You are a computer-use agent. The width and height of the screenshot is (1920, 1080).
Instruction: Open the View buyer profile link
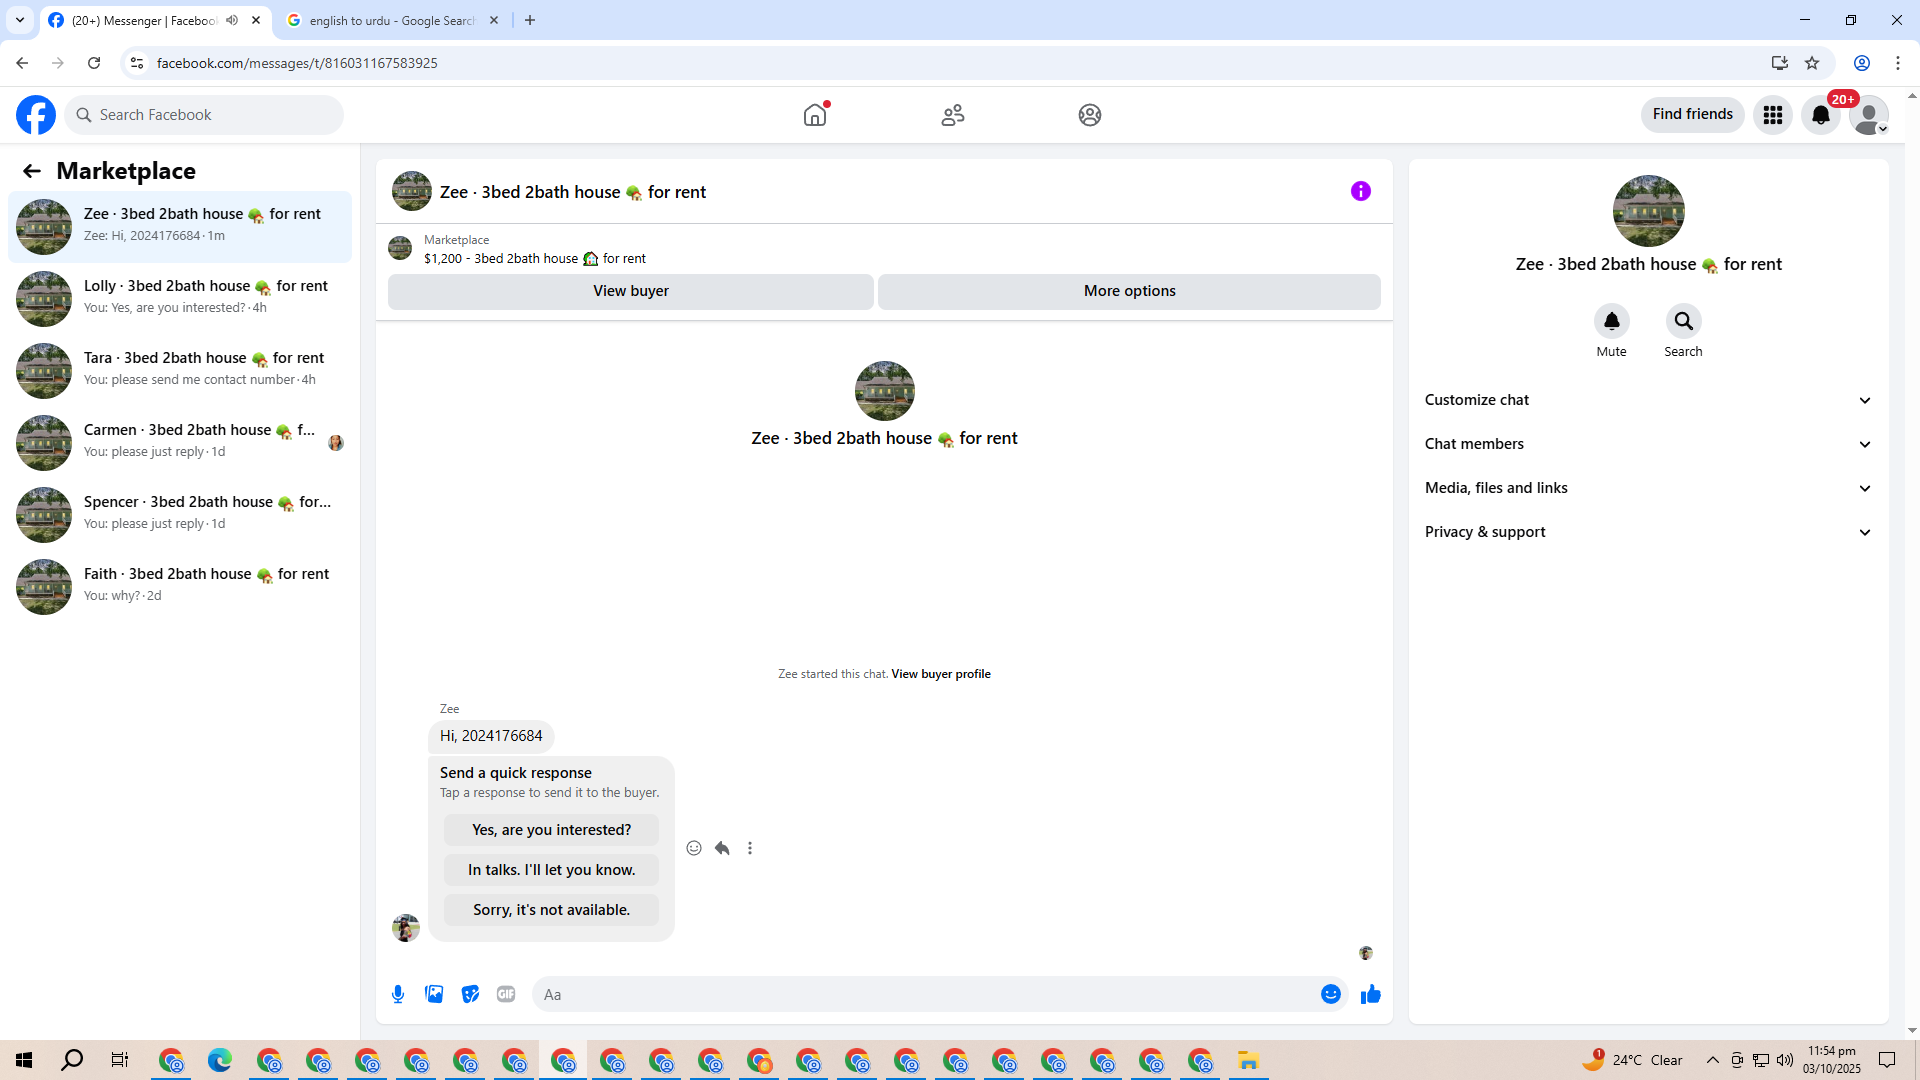pos(941,674)
